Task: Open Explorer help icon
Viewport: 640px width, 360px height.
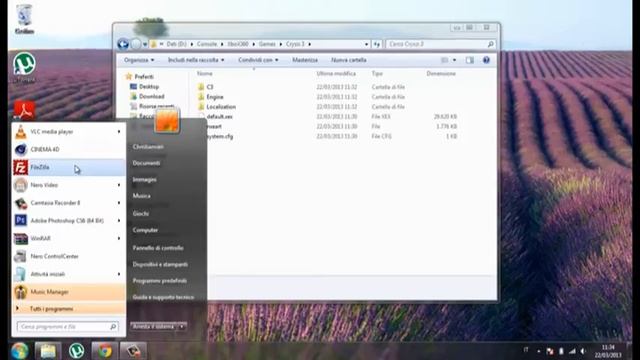Action: (486, 60)
